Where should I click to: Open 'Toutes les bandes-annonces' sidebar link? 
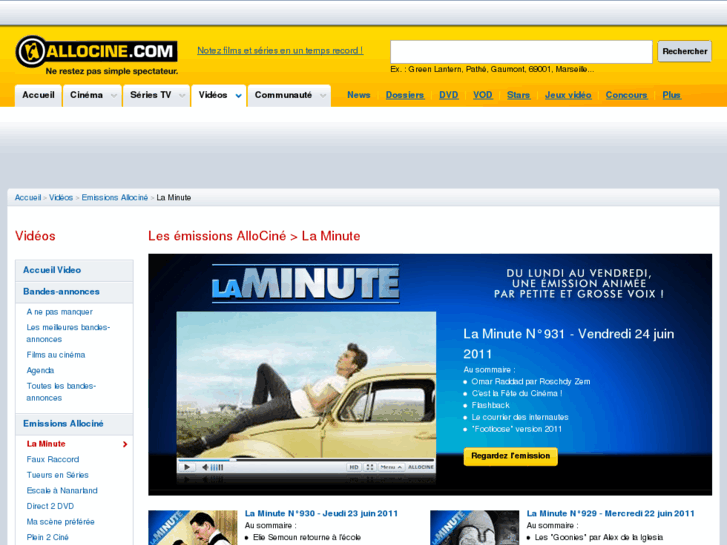click(61, 392)
